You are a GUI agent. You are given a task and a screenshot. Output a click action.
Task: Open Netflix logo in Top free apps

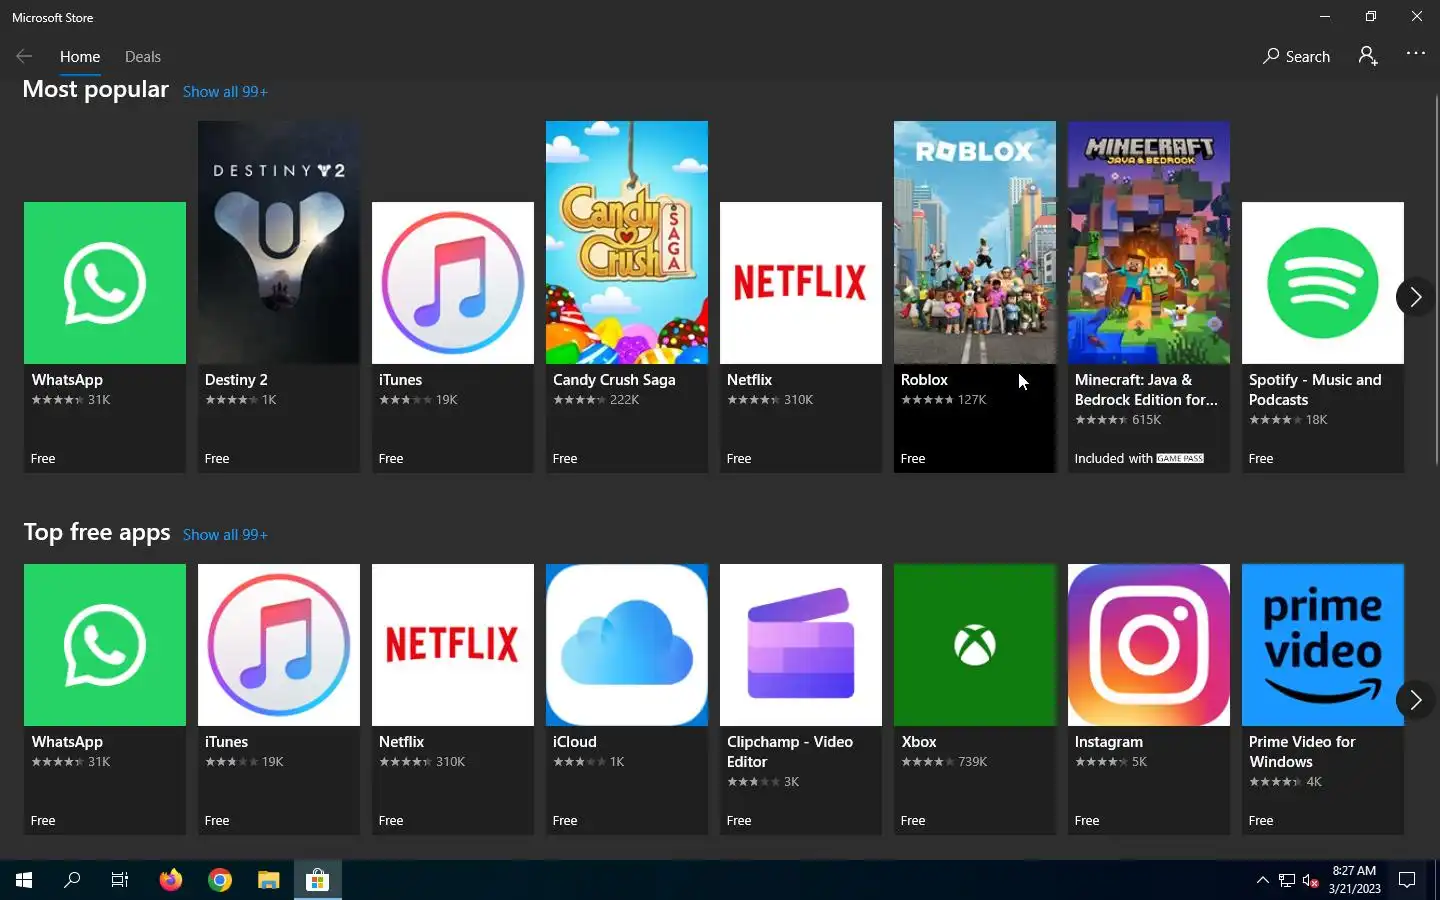453,645
